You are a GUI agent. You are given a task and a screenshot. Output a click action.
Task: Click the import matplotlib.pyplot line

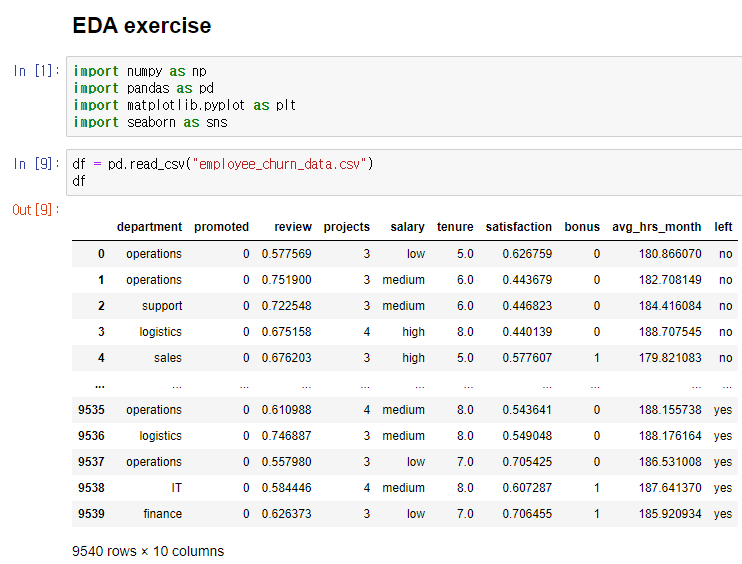[x=185, y=106]
